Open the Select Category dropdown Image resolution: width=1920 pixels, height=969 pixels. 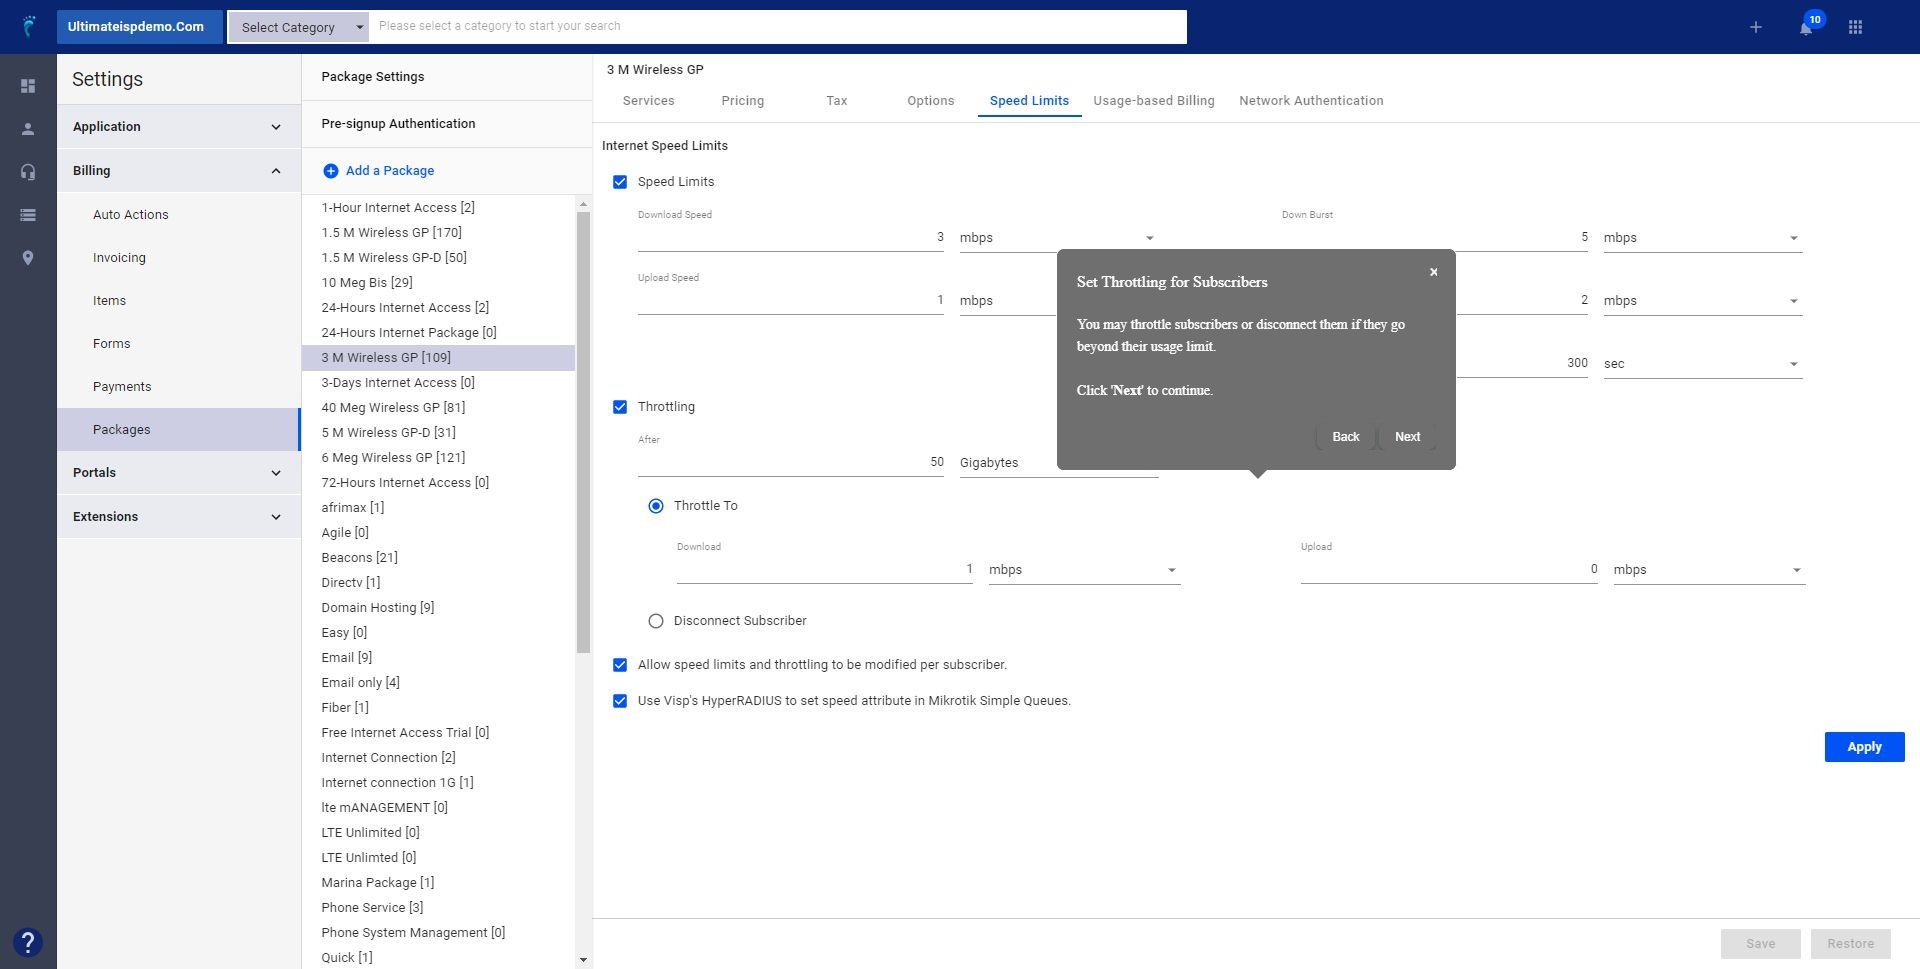299,27
